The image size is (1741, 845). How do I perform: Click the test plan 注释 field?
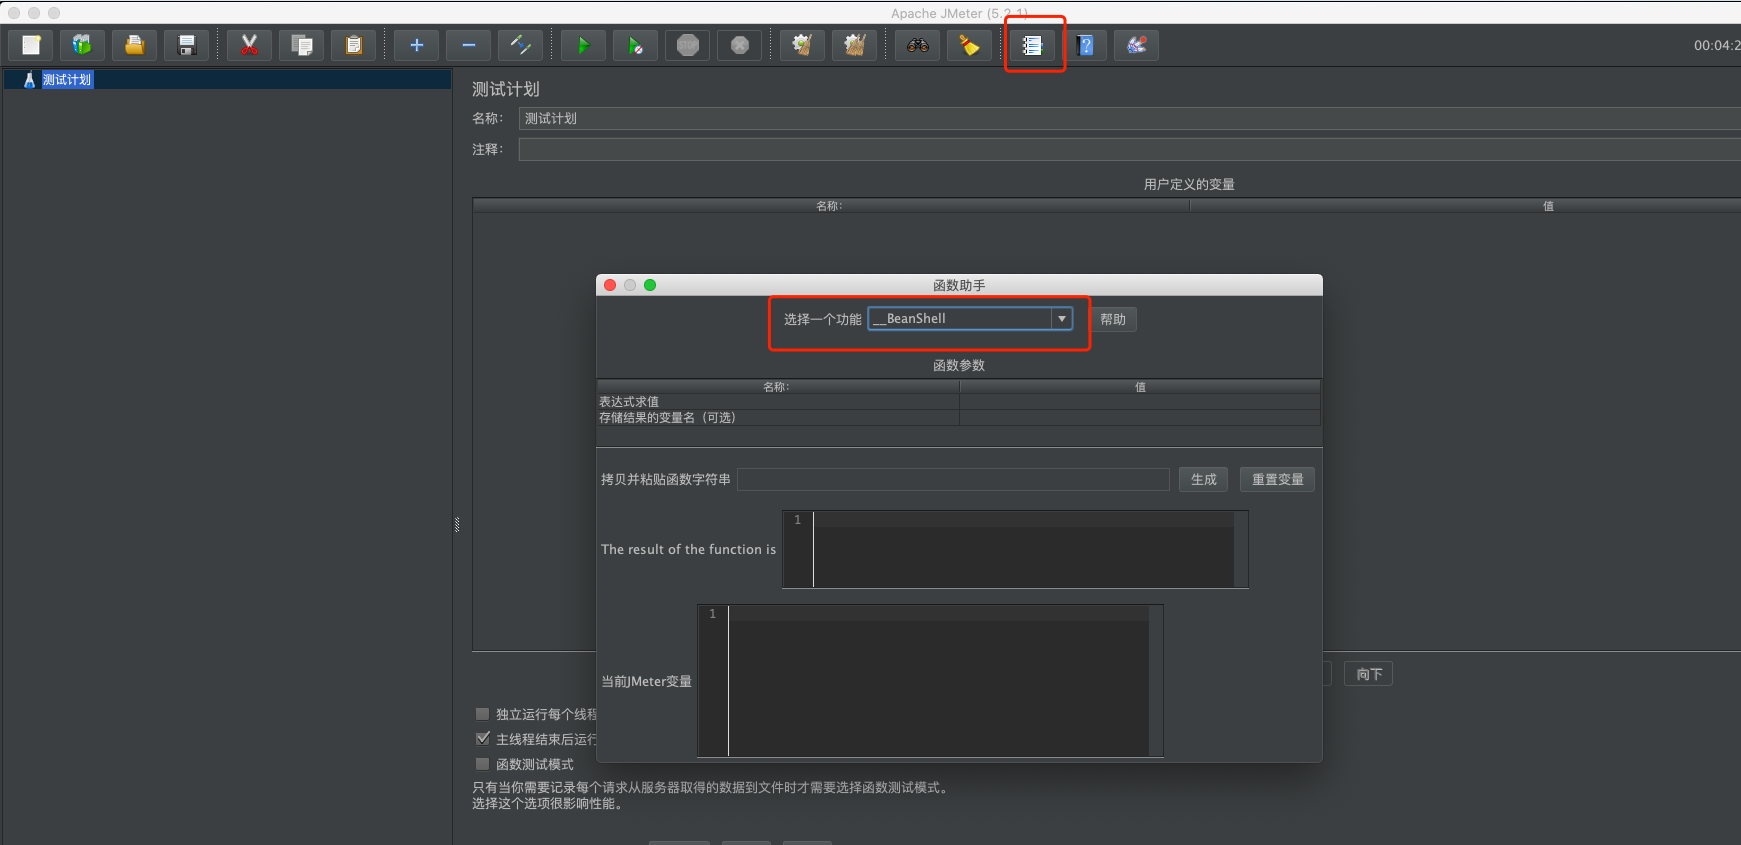(1129, 149)
